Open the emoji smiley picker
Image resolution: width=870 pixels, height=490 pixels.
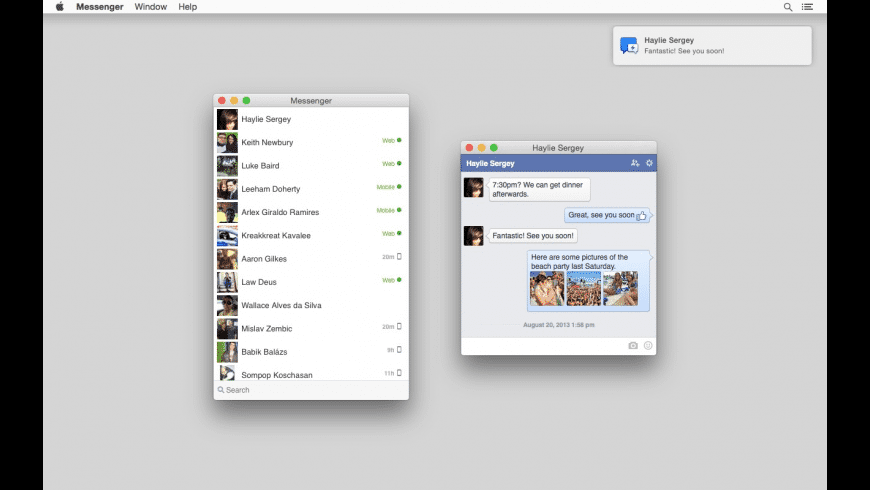(x=648, y=346)
